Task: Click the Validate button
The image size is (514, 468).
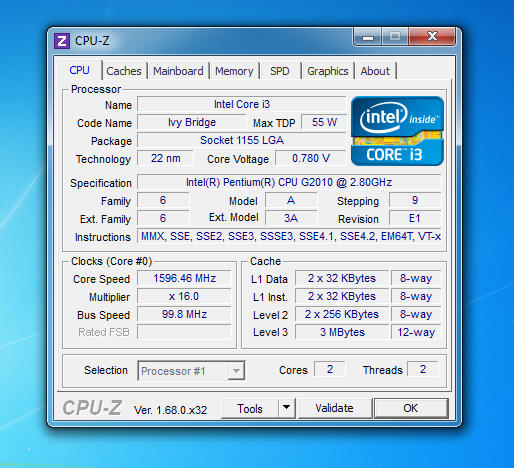Action: [x=334, y=408]
